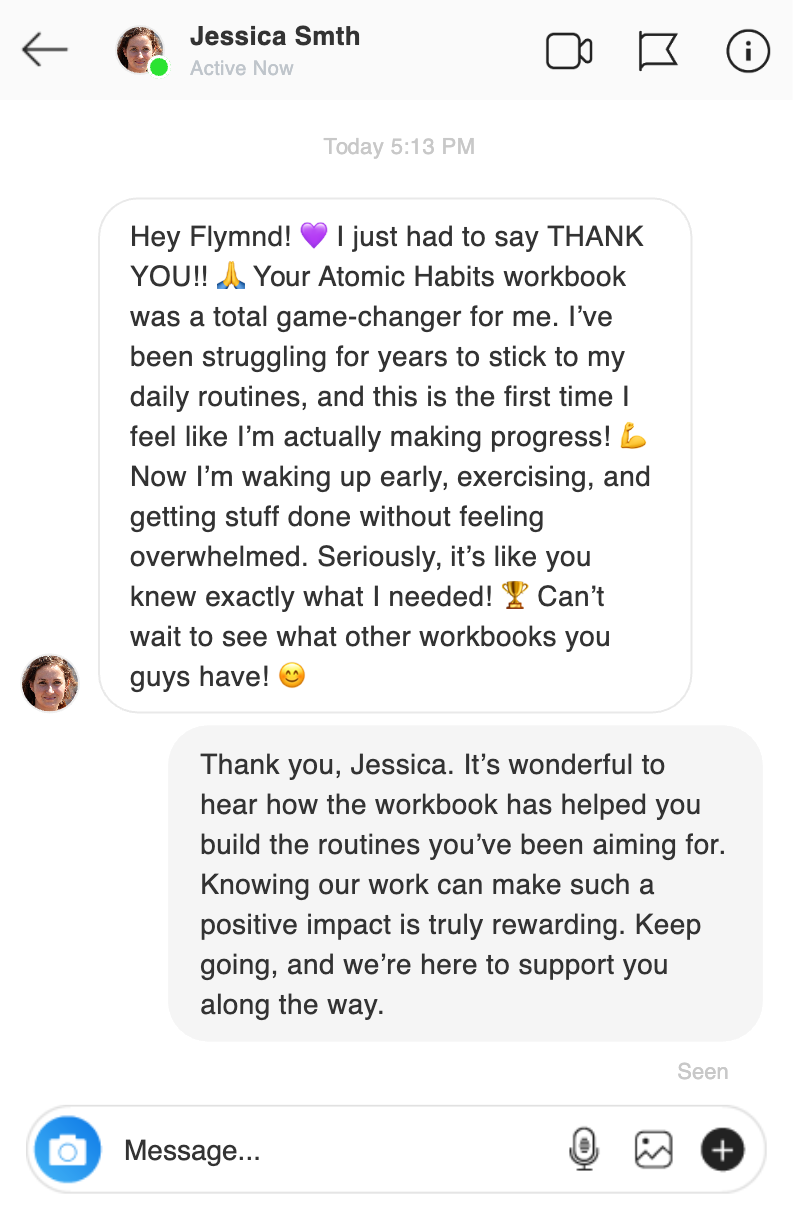Tap the blue camera button

tap(67, 1150)
